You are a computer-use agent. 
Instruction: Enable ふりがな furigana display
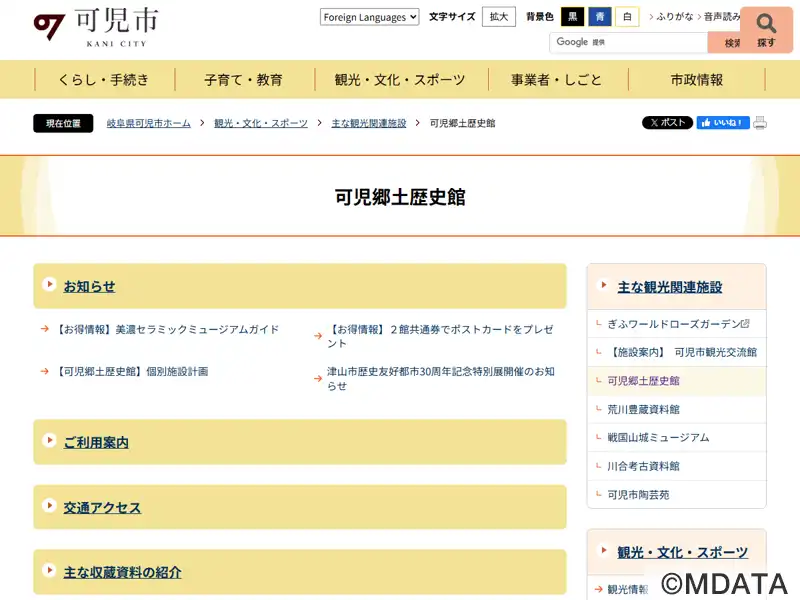(x=674, y=17)
